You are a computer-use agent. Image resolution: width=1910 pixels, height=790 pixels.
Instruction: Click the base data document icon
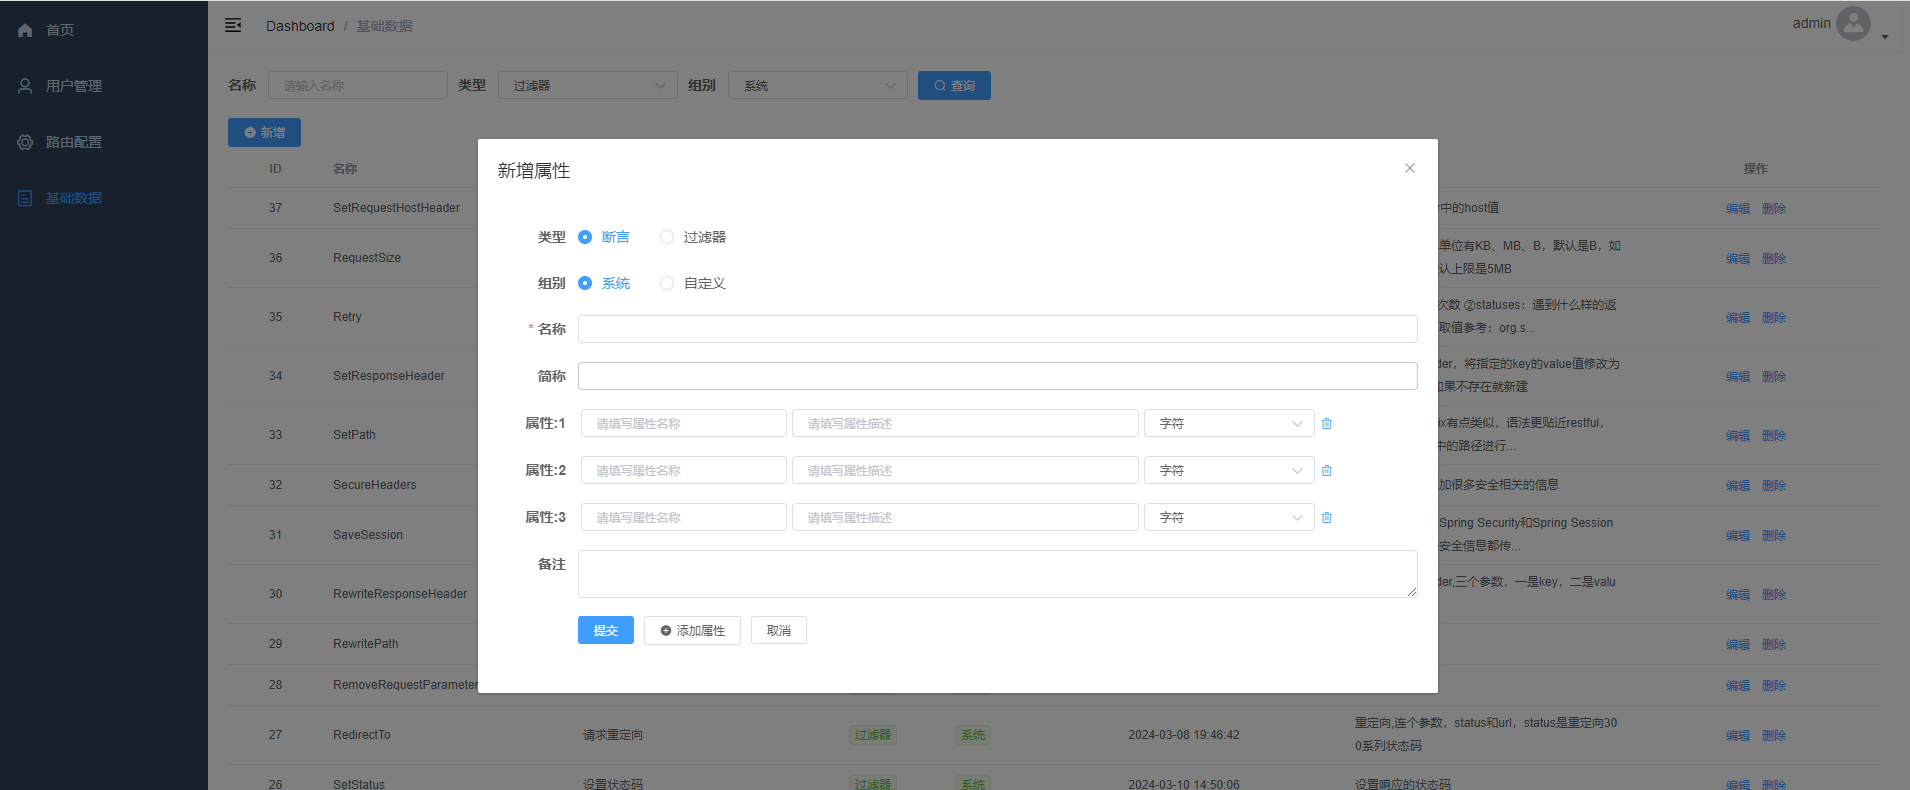[25, 198]
